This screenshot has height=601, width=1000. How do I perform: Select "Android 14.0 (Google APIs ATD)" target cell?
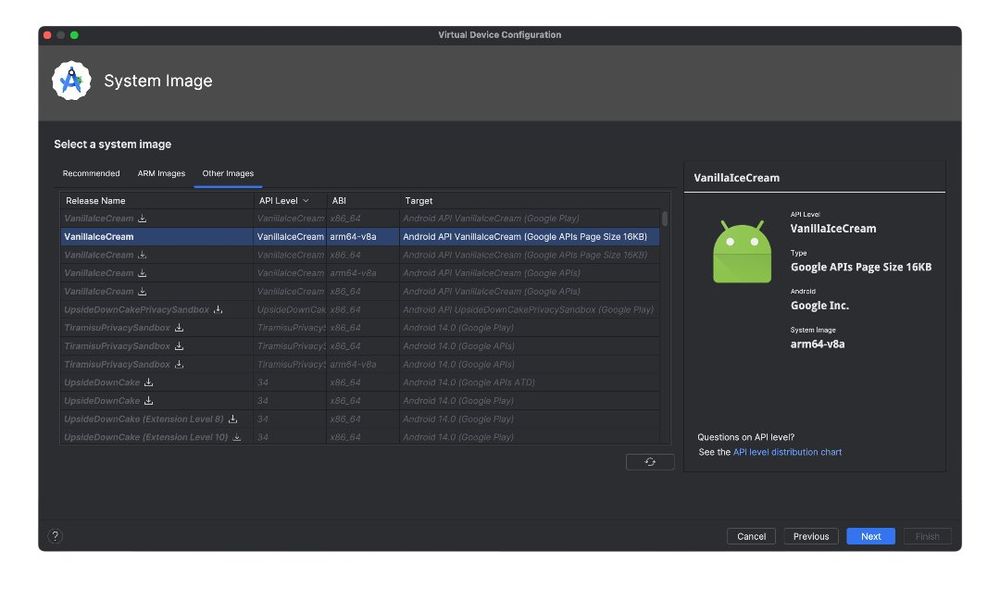pos(469,382)
